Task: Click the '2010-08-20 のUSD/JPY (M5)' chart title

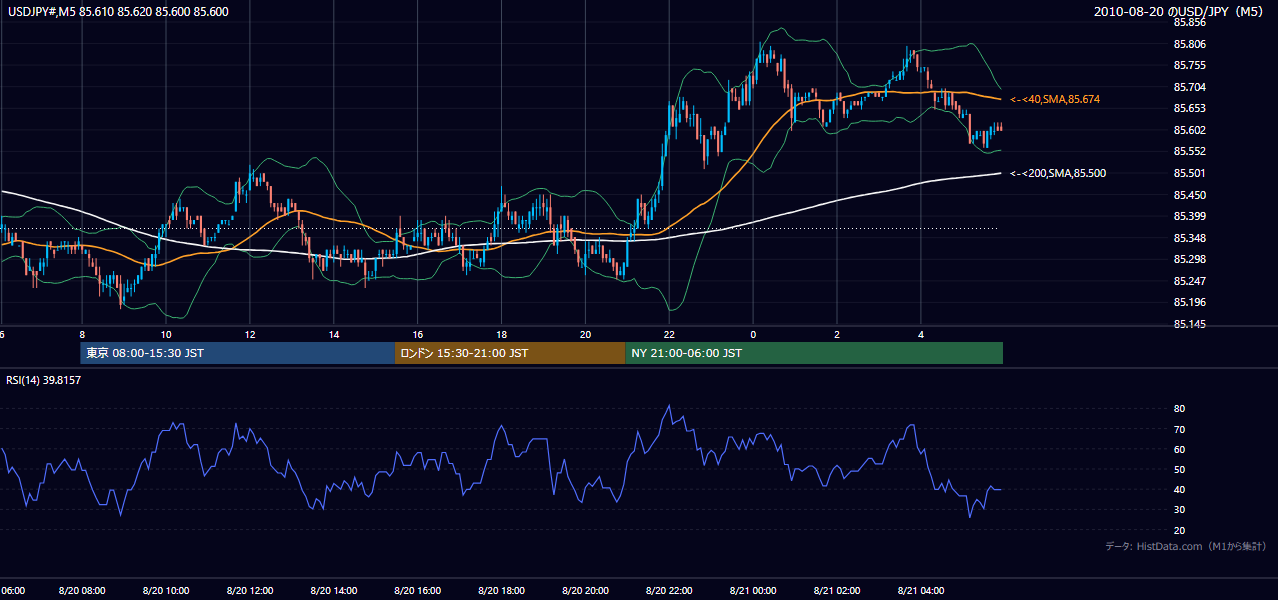Action: pos(1180,11)
